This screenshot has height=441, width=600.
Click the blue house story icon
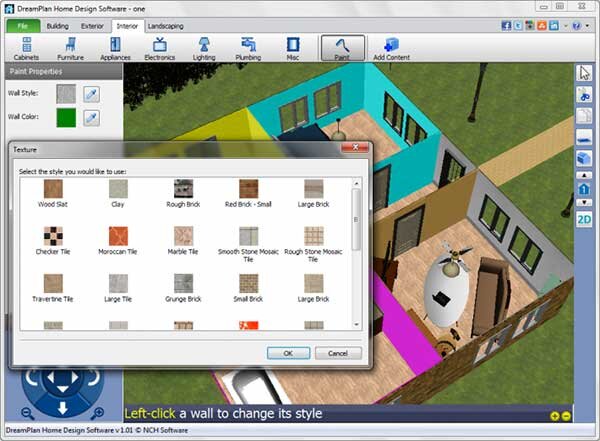[584, 189]
